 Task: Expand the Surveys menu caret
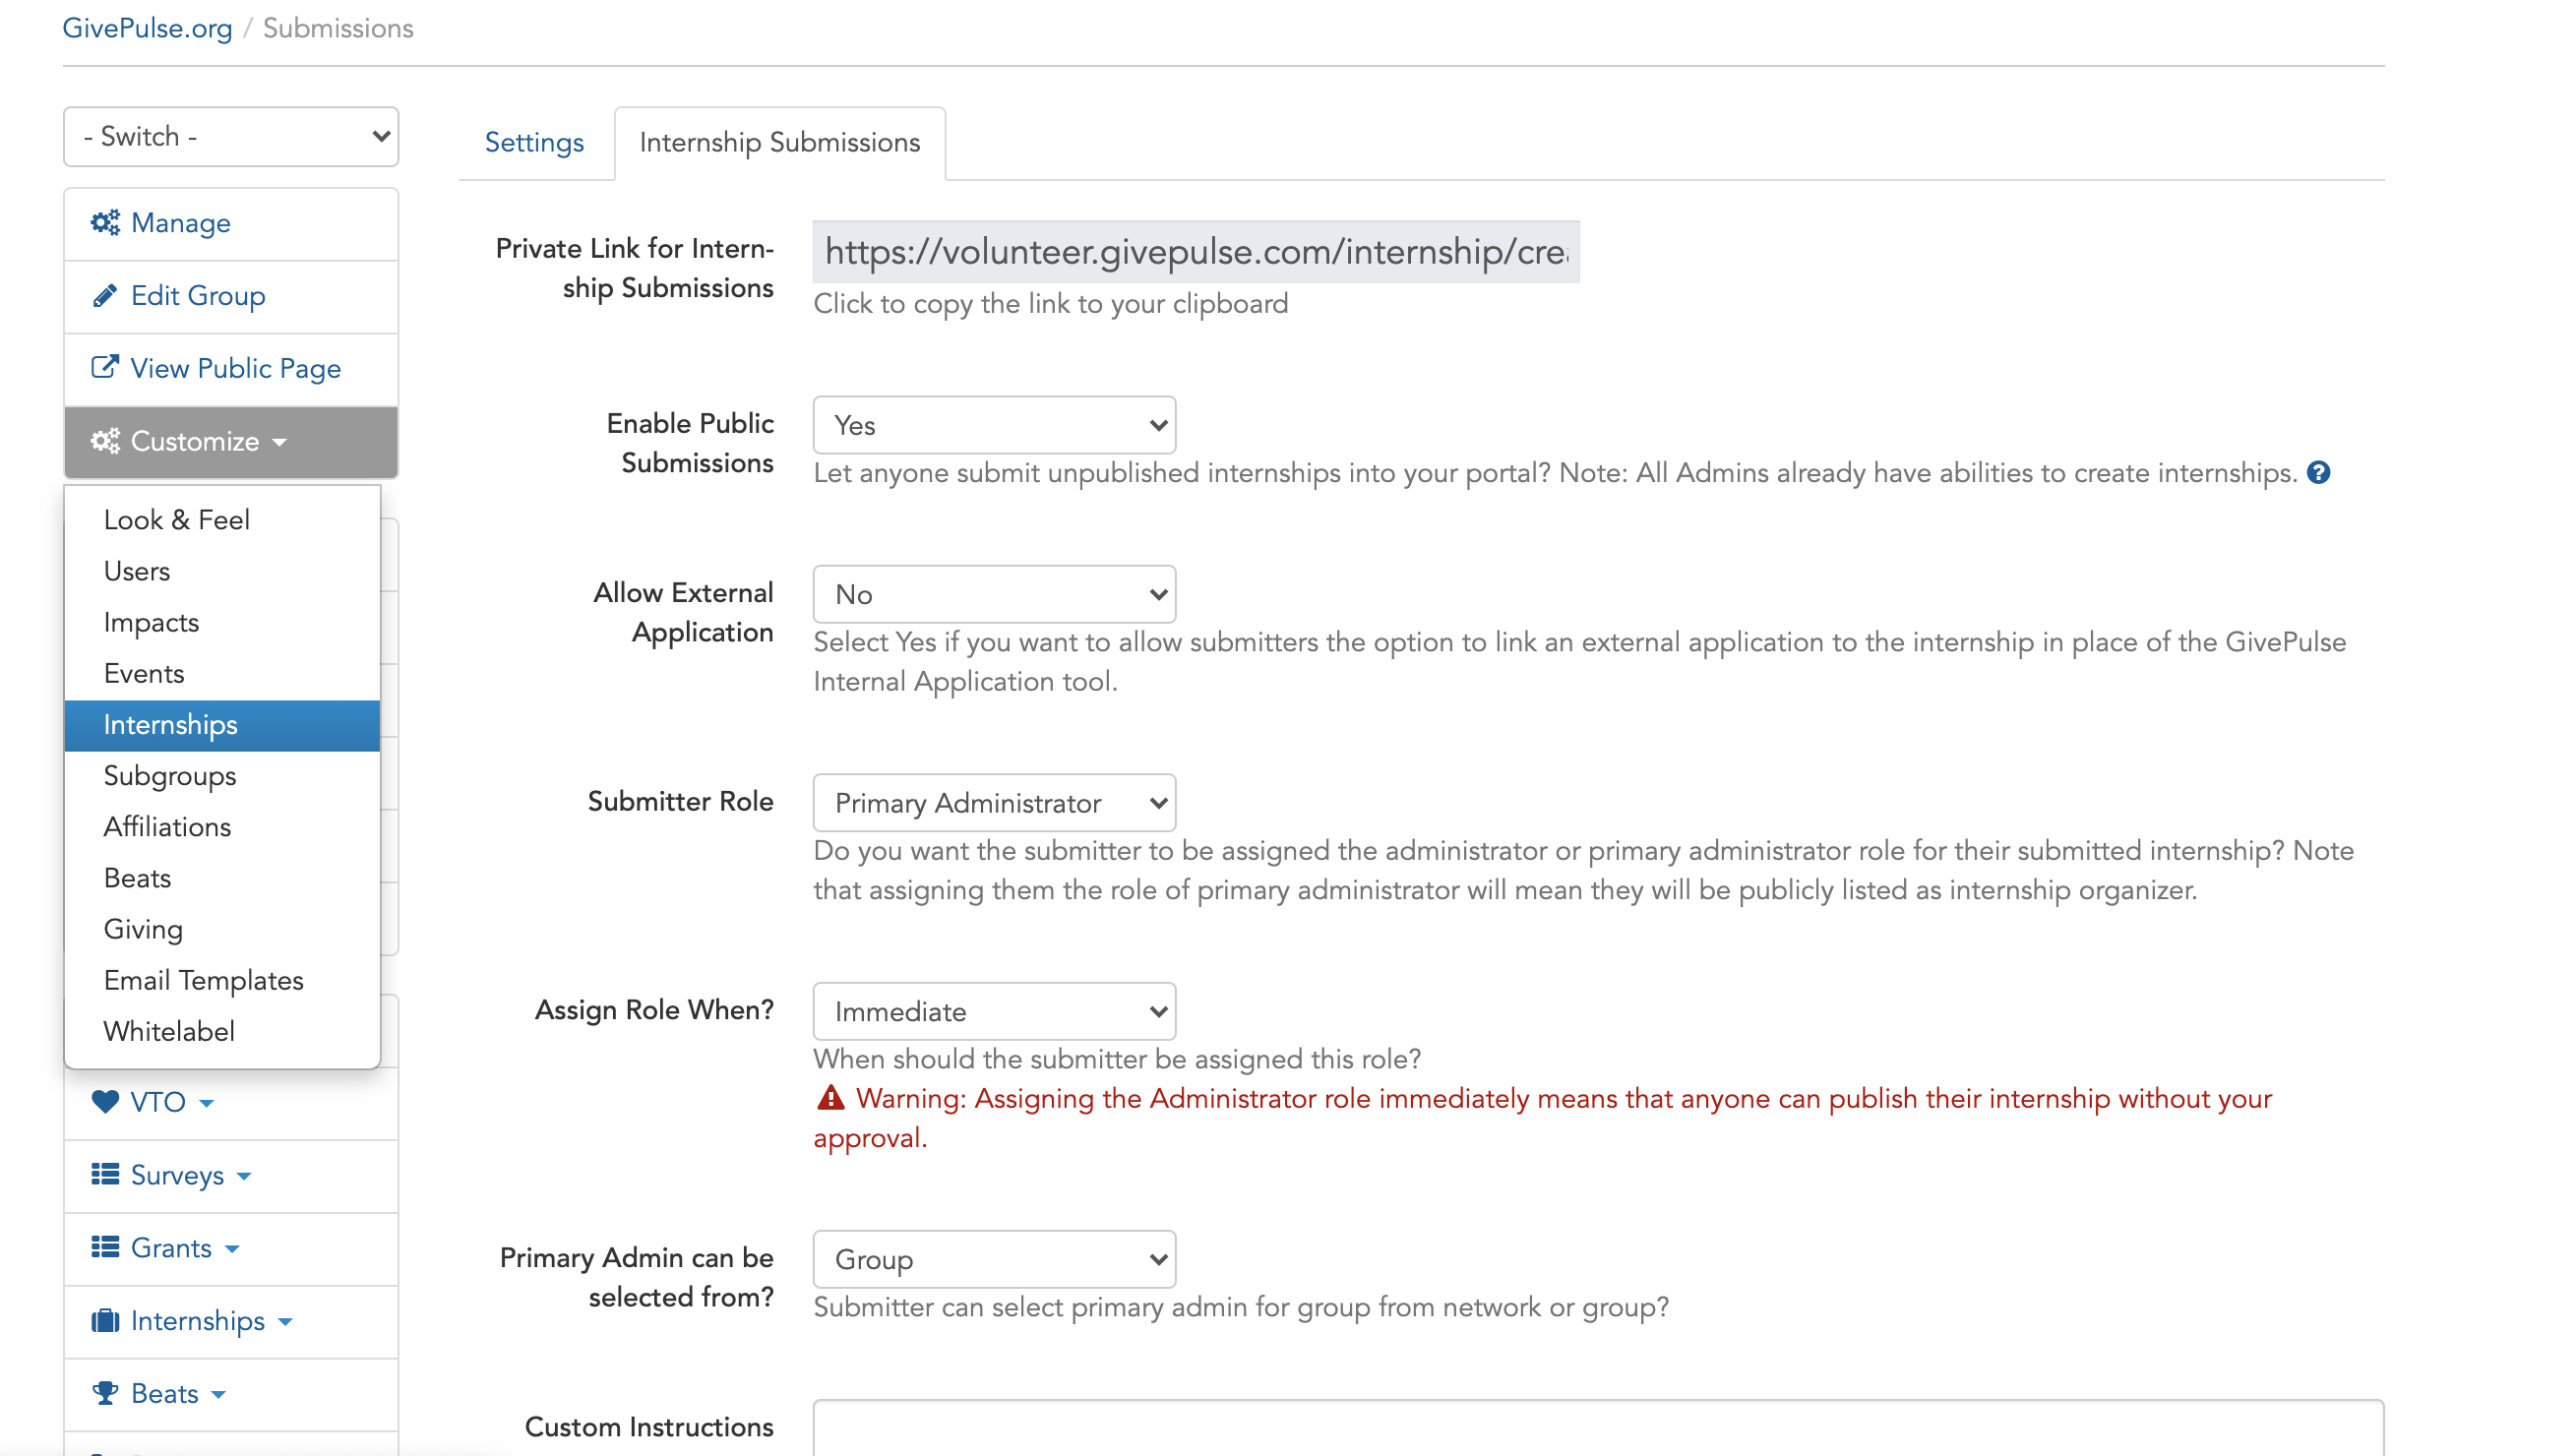click(244, 1176)
